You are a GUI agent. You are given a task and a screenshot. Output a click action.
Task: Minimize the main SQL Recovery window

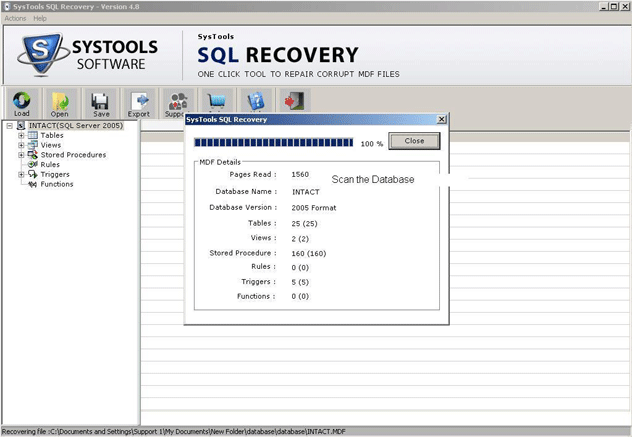603,6
